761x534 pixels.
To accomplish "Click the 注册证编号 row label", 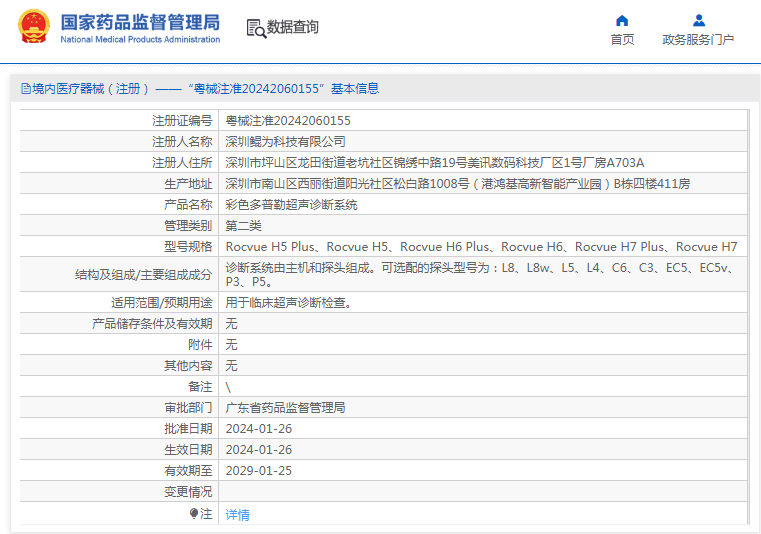I will click(182, 120).
